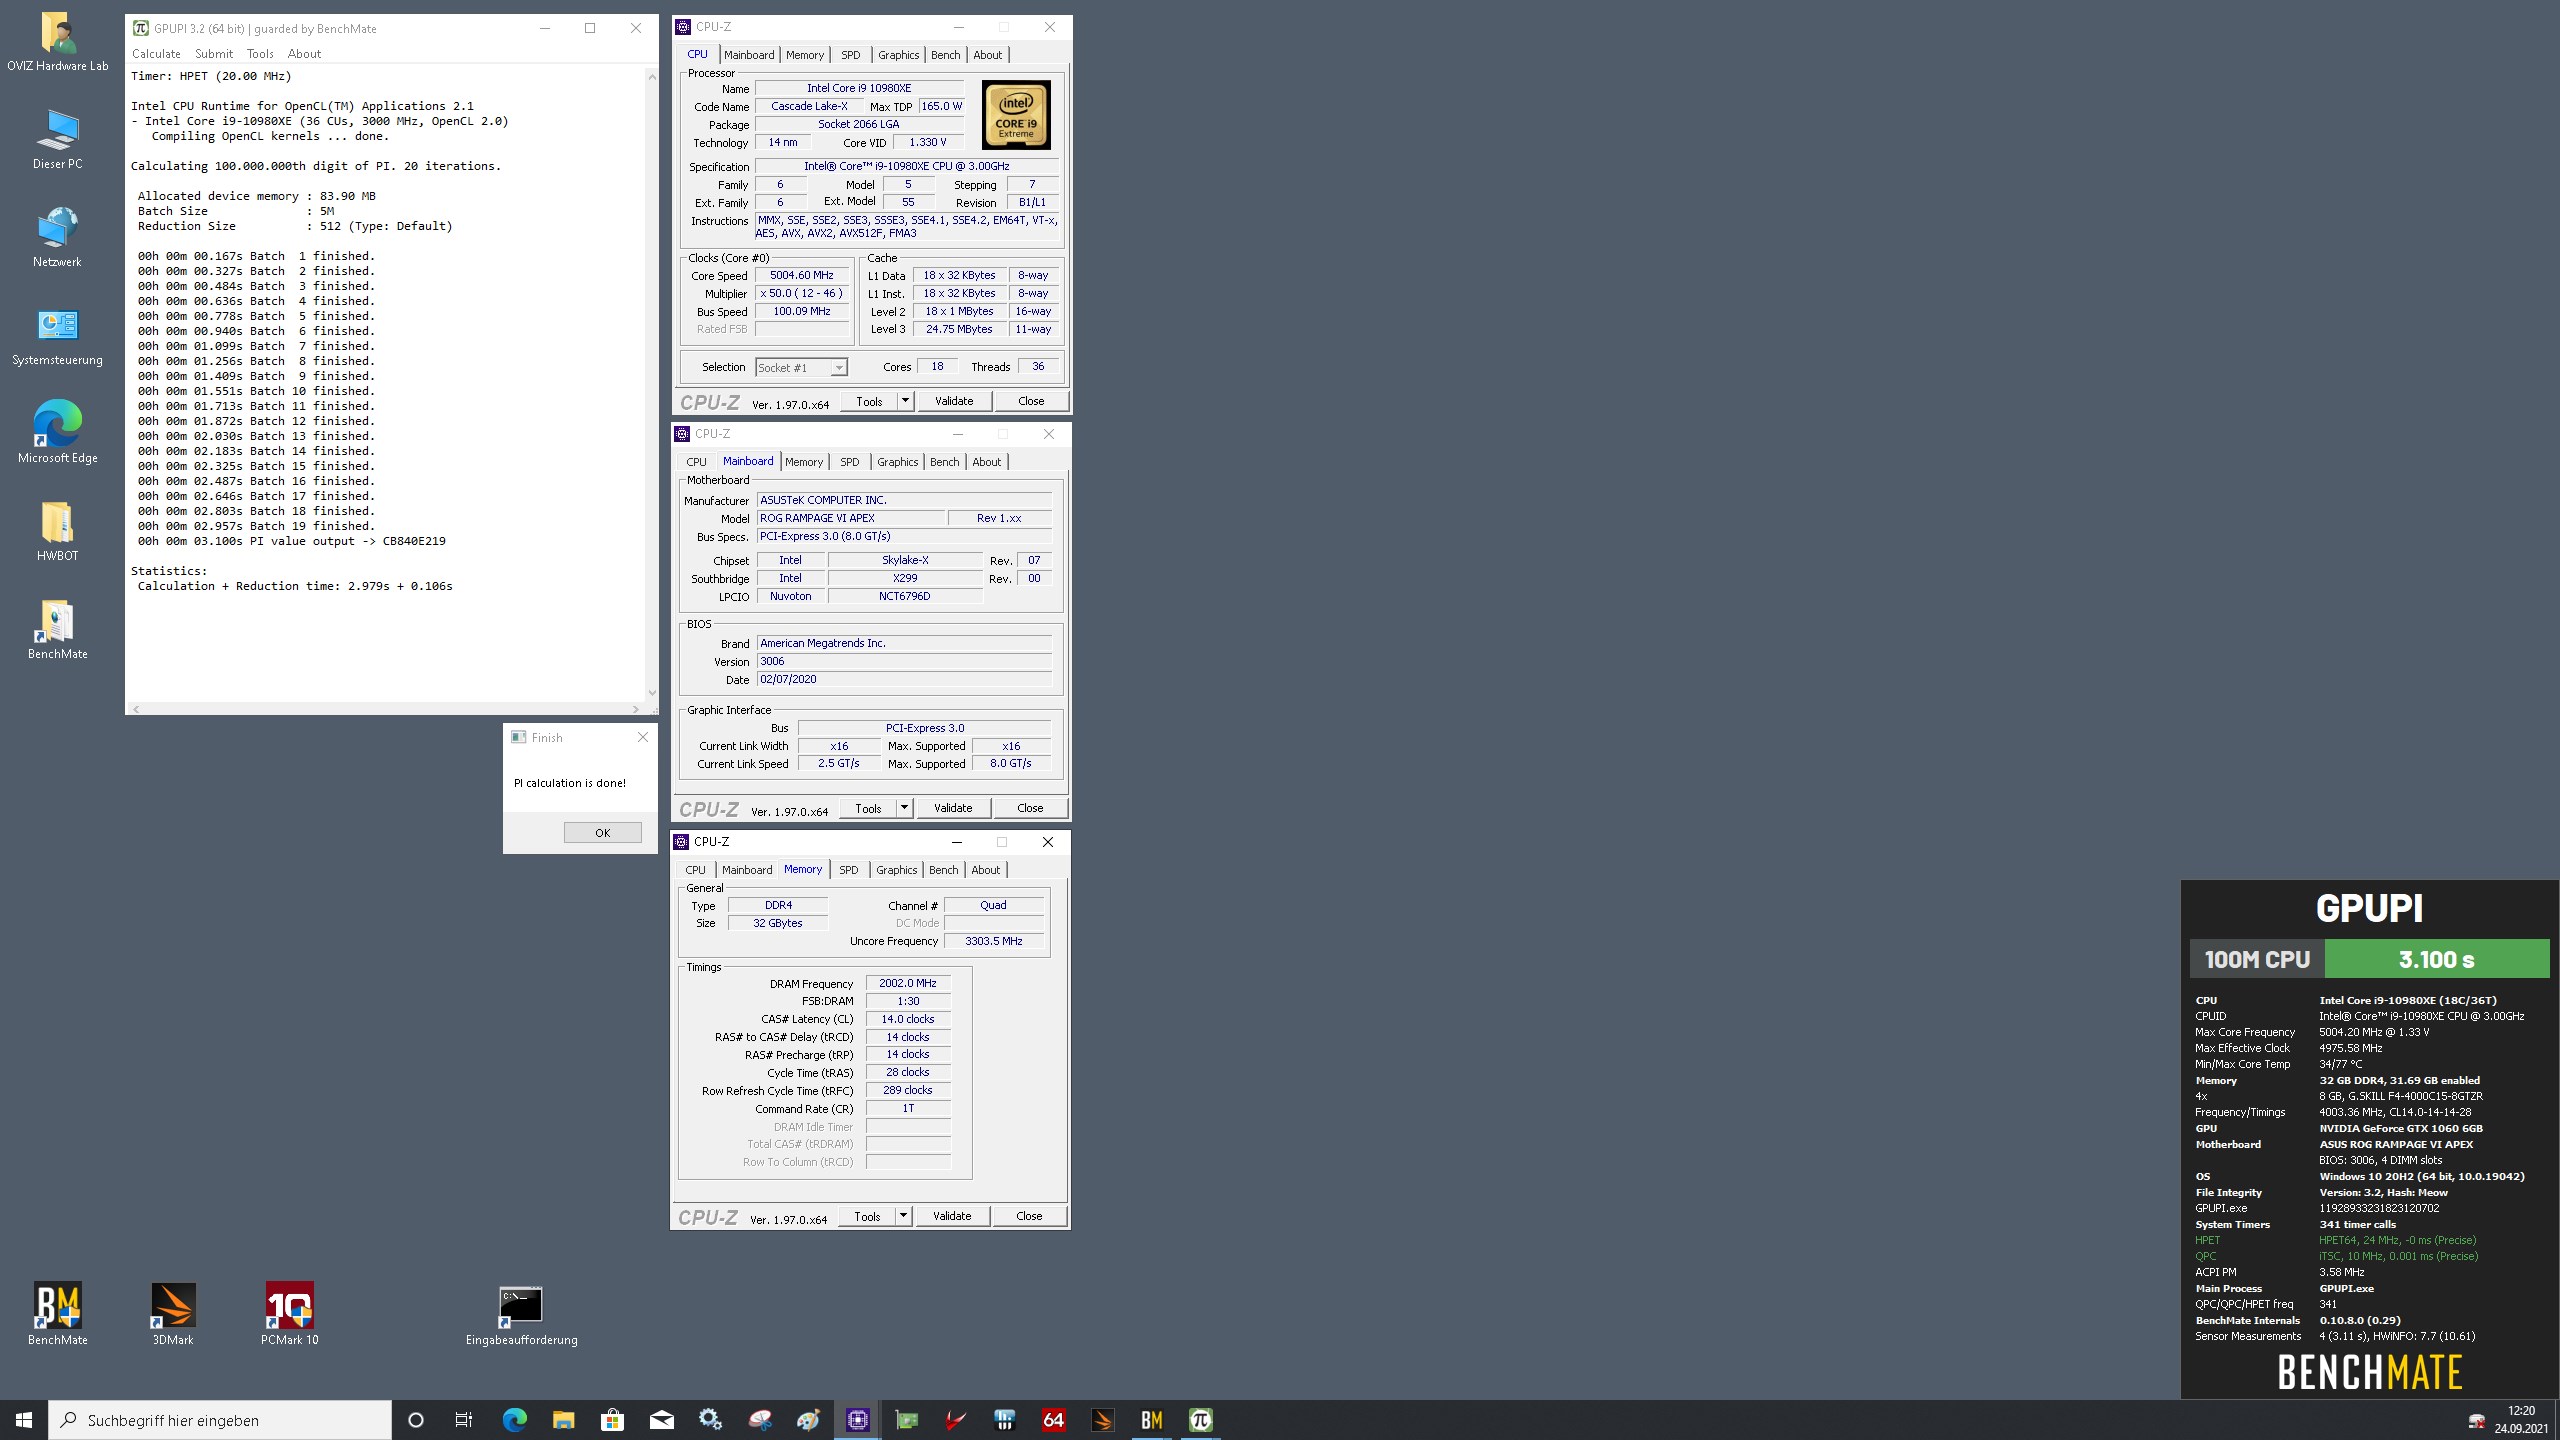Click Validate in the top CPU-Z window
Image resolution: width=2560 pixels, height=1440 pixels.
pos(953,401)
